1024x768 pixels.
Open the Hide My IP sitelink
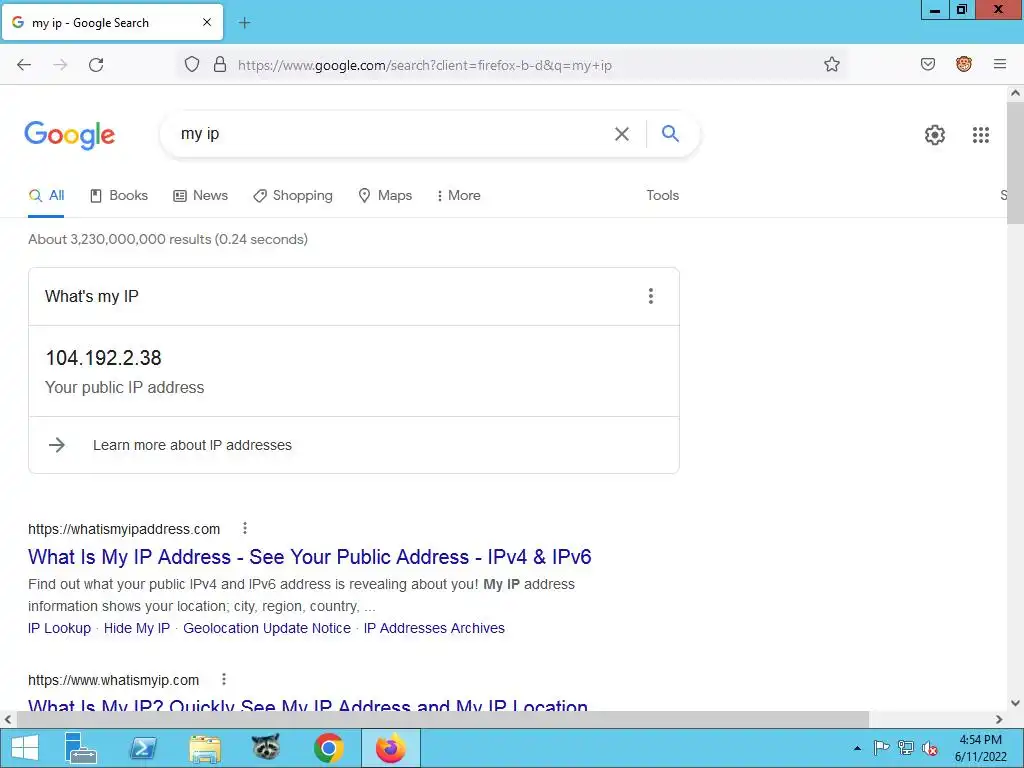coord(136,628)
